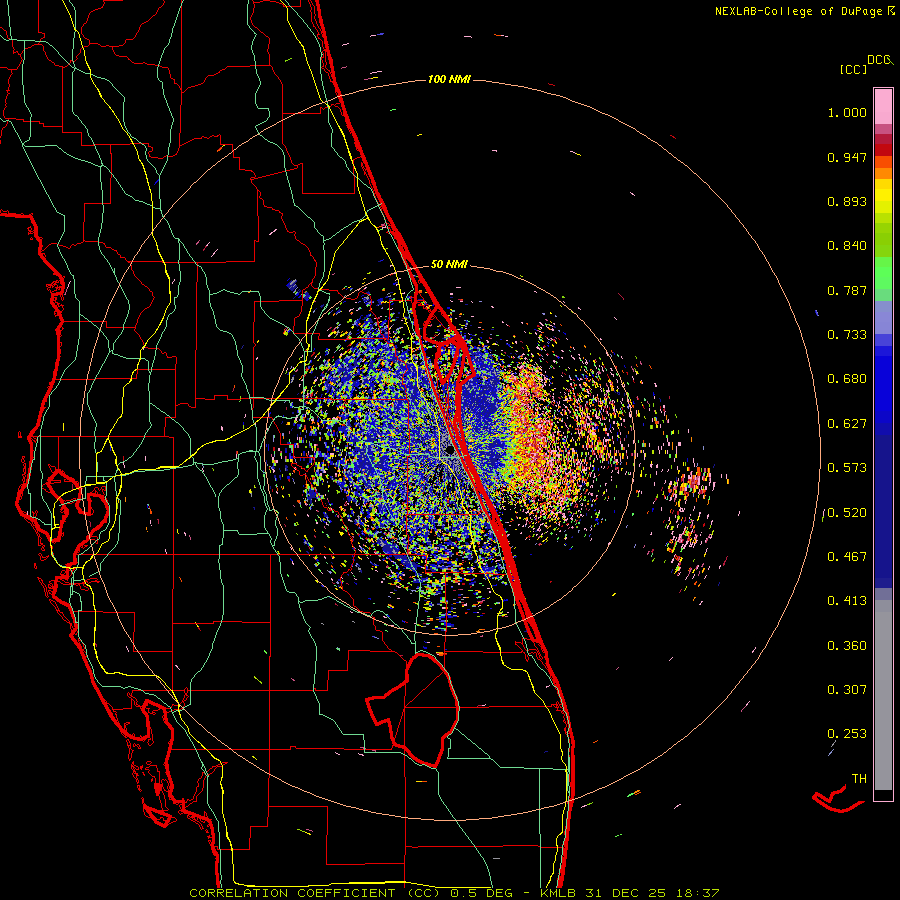Click the DCG label above the color bar
900x900 pixels.
pos(879,60)
